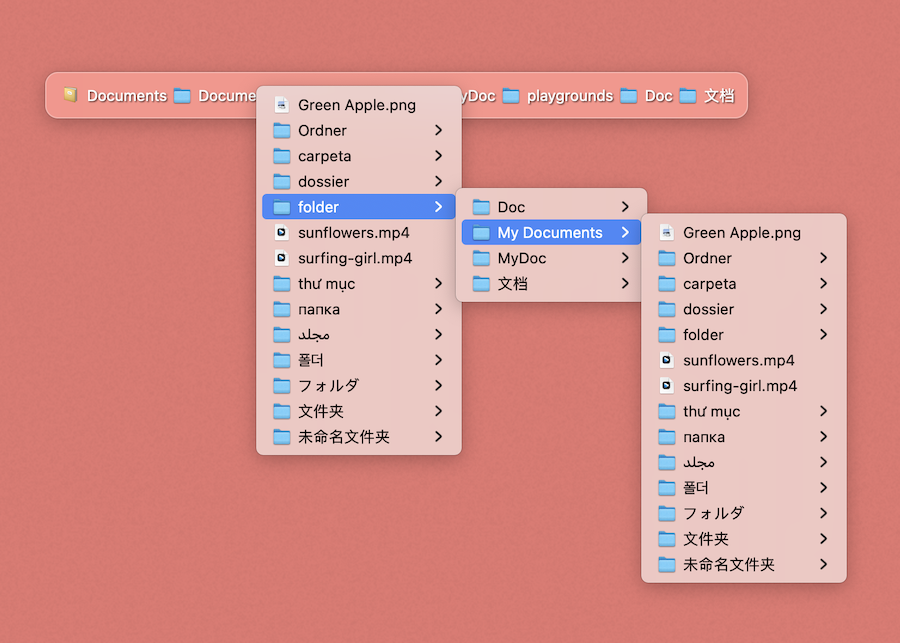
Task: Click sunflowers.mp4 video icon in rightmost submenu
Action: tap(666, 360)
